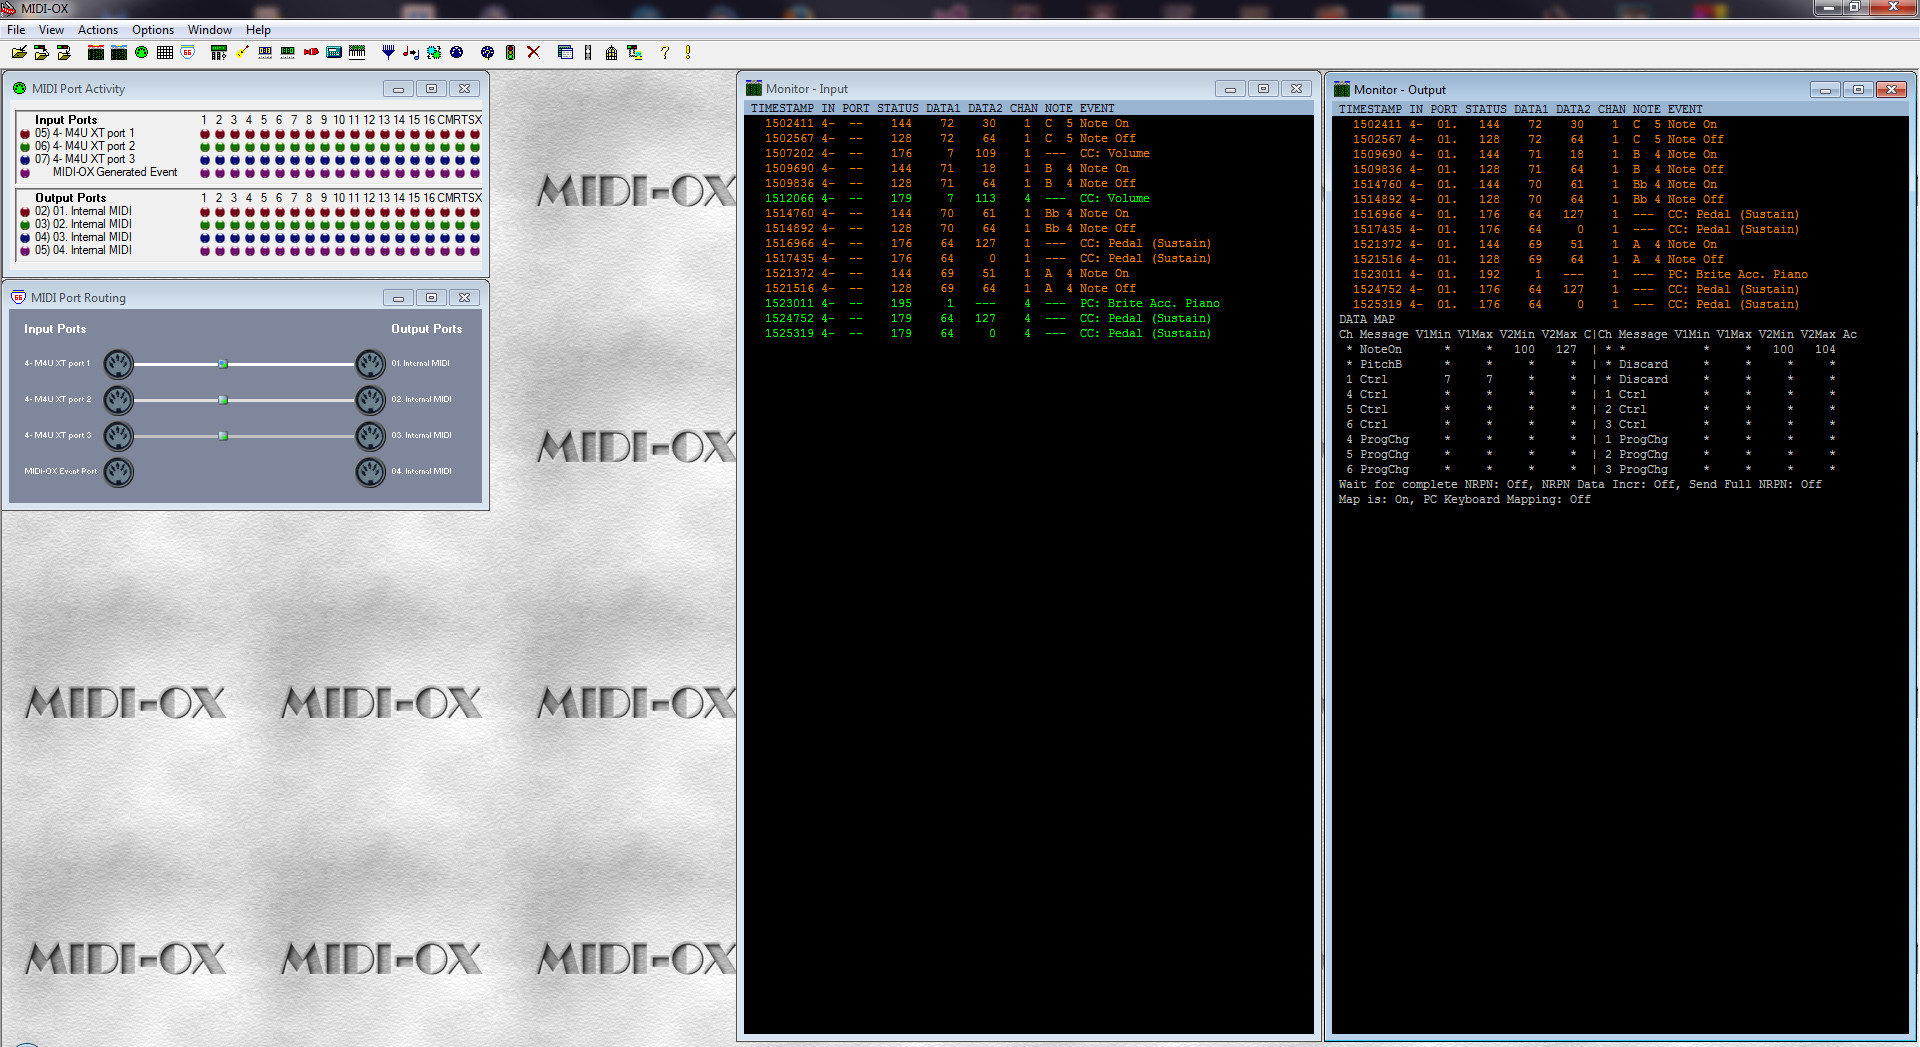
Task: Click the yellow-digit time counter toolbar icon
Action: pos(265,52)
